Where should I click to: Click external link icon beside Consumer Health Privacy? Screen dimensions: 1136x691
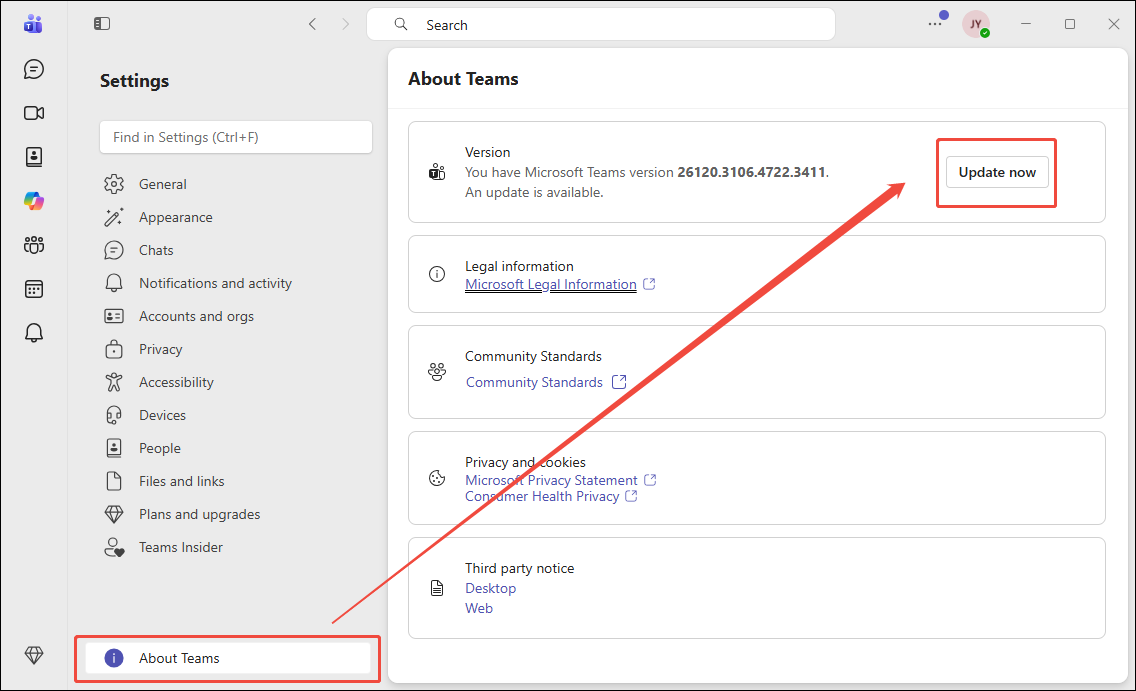coord(631,496)
